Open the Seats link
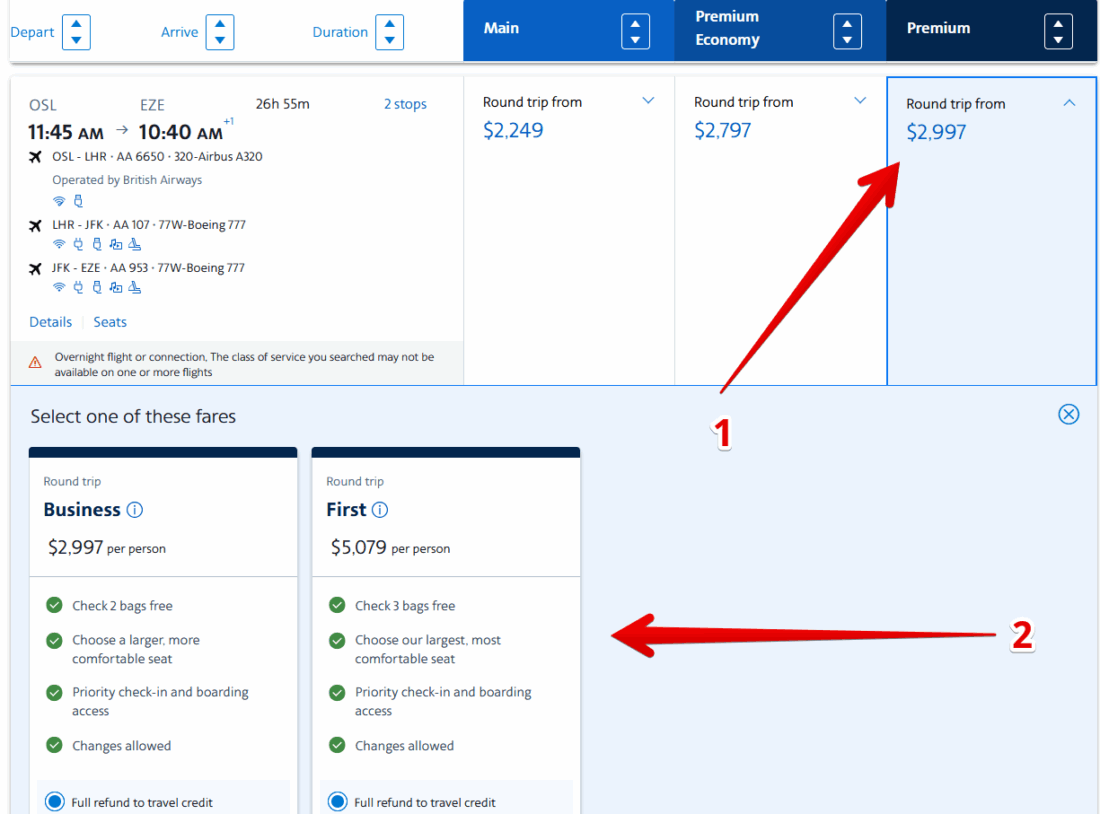Image resolution: width=1100 pixels, height=814 pixels. point(110,322)
